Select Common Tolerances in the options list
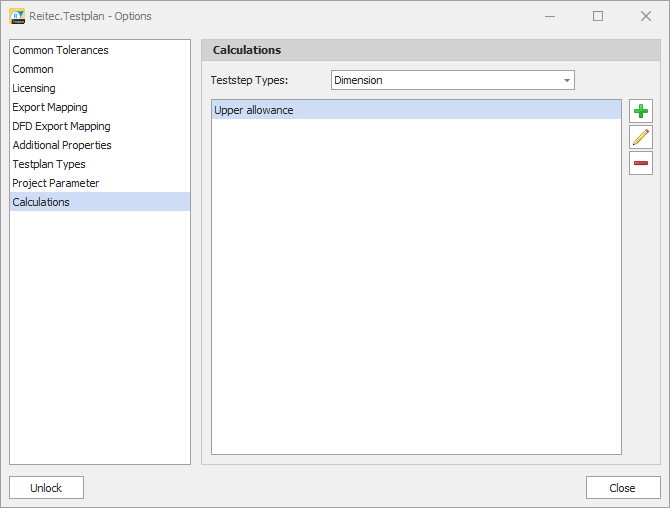 click(60, 50)
